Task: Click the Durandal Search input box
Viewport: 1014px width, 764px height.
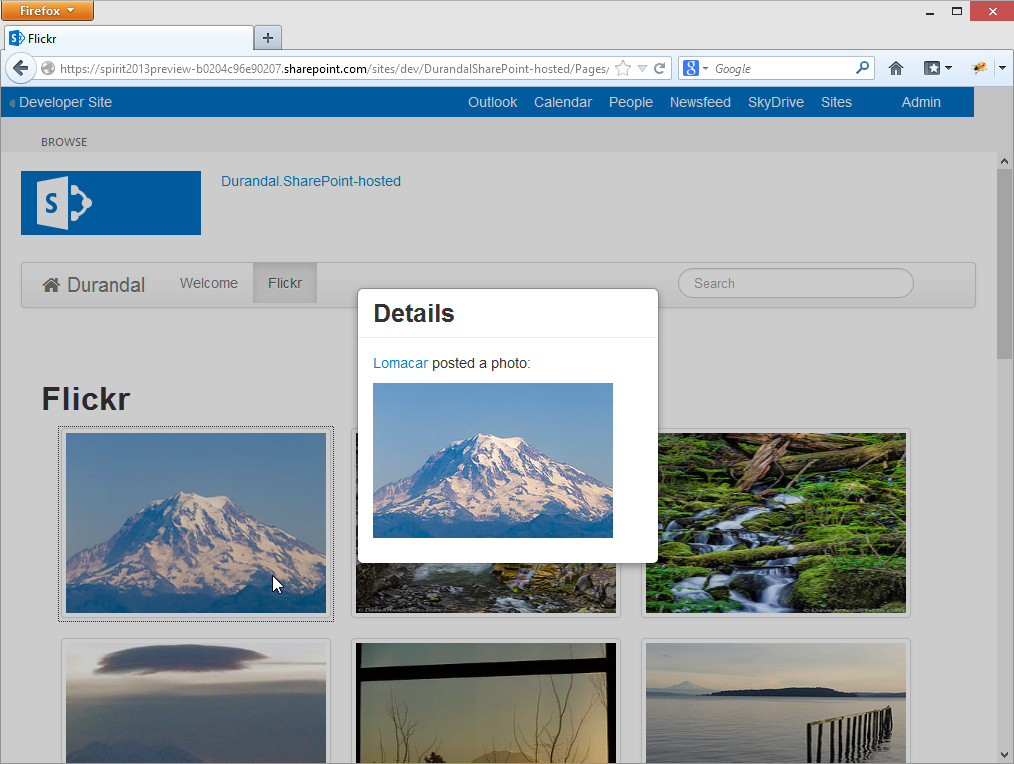Action: (x=795, y=283)
